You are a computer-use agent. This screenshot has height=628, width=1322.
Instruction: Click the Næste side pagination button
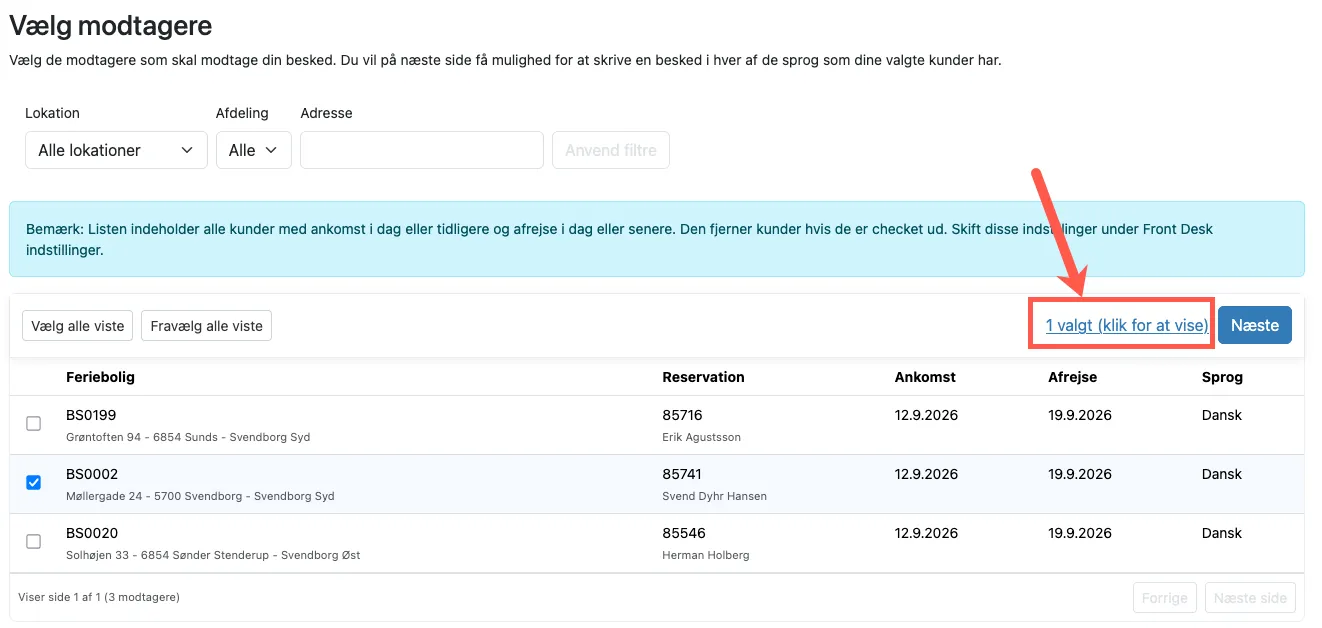1250,598
